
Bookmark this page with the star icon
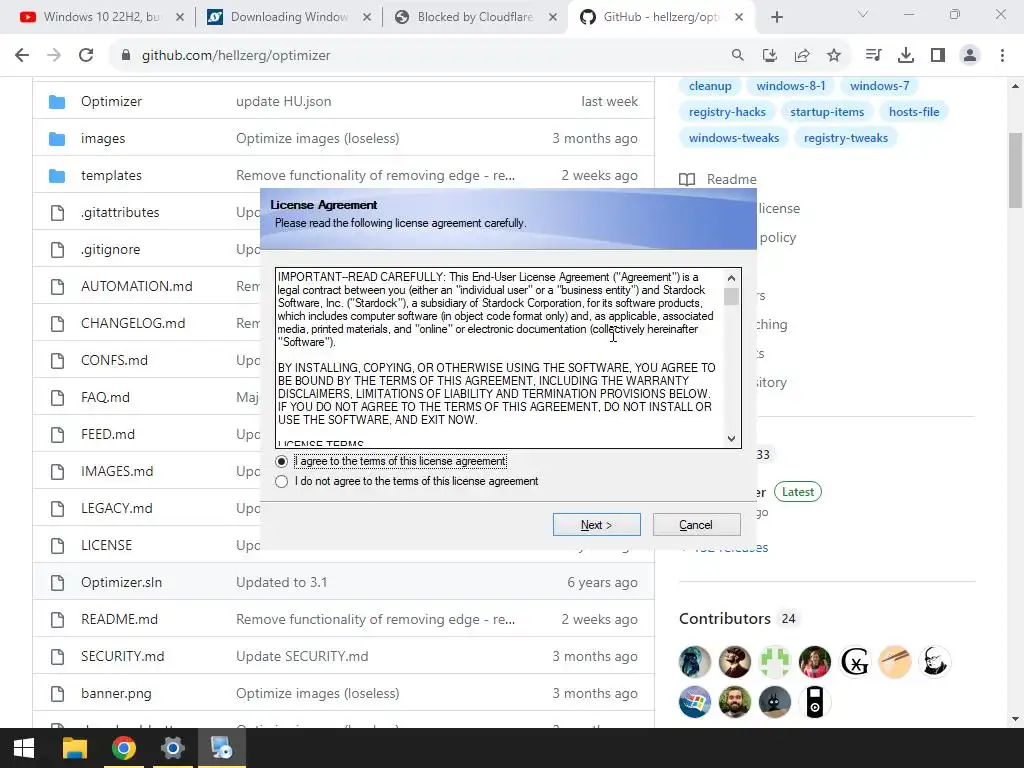834,56
